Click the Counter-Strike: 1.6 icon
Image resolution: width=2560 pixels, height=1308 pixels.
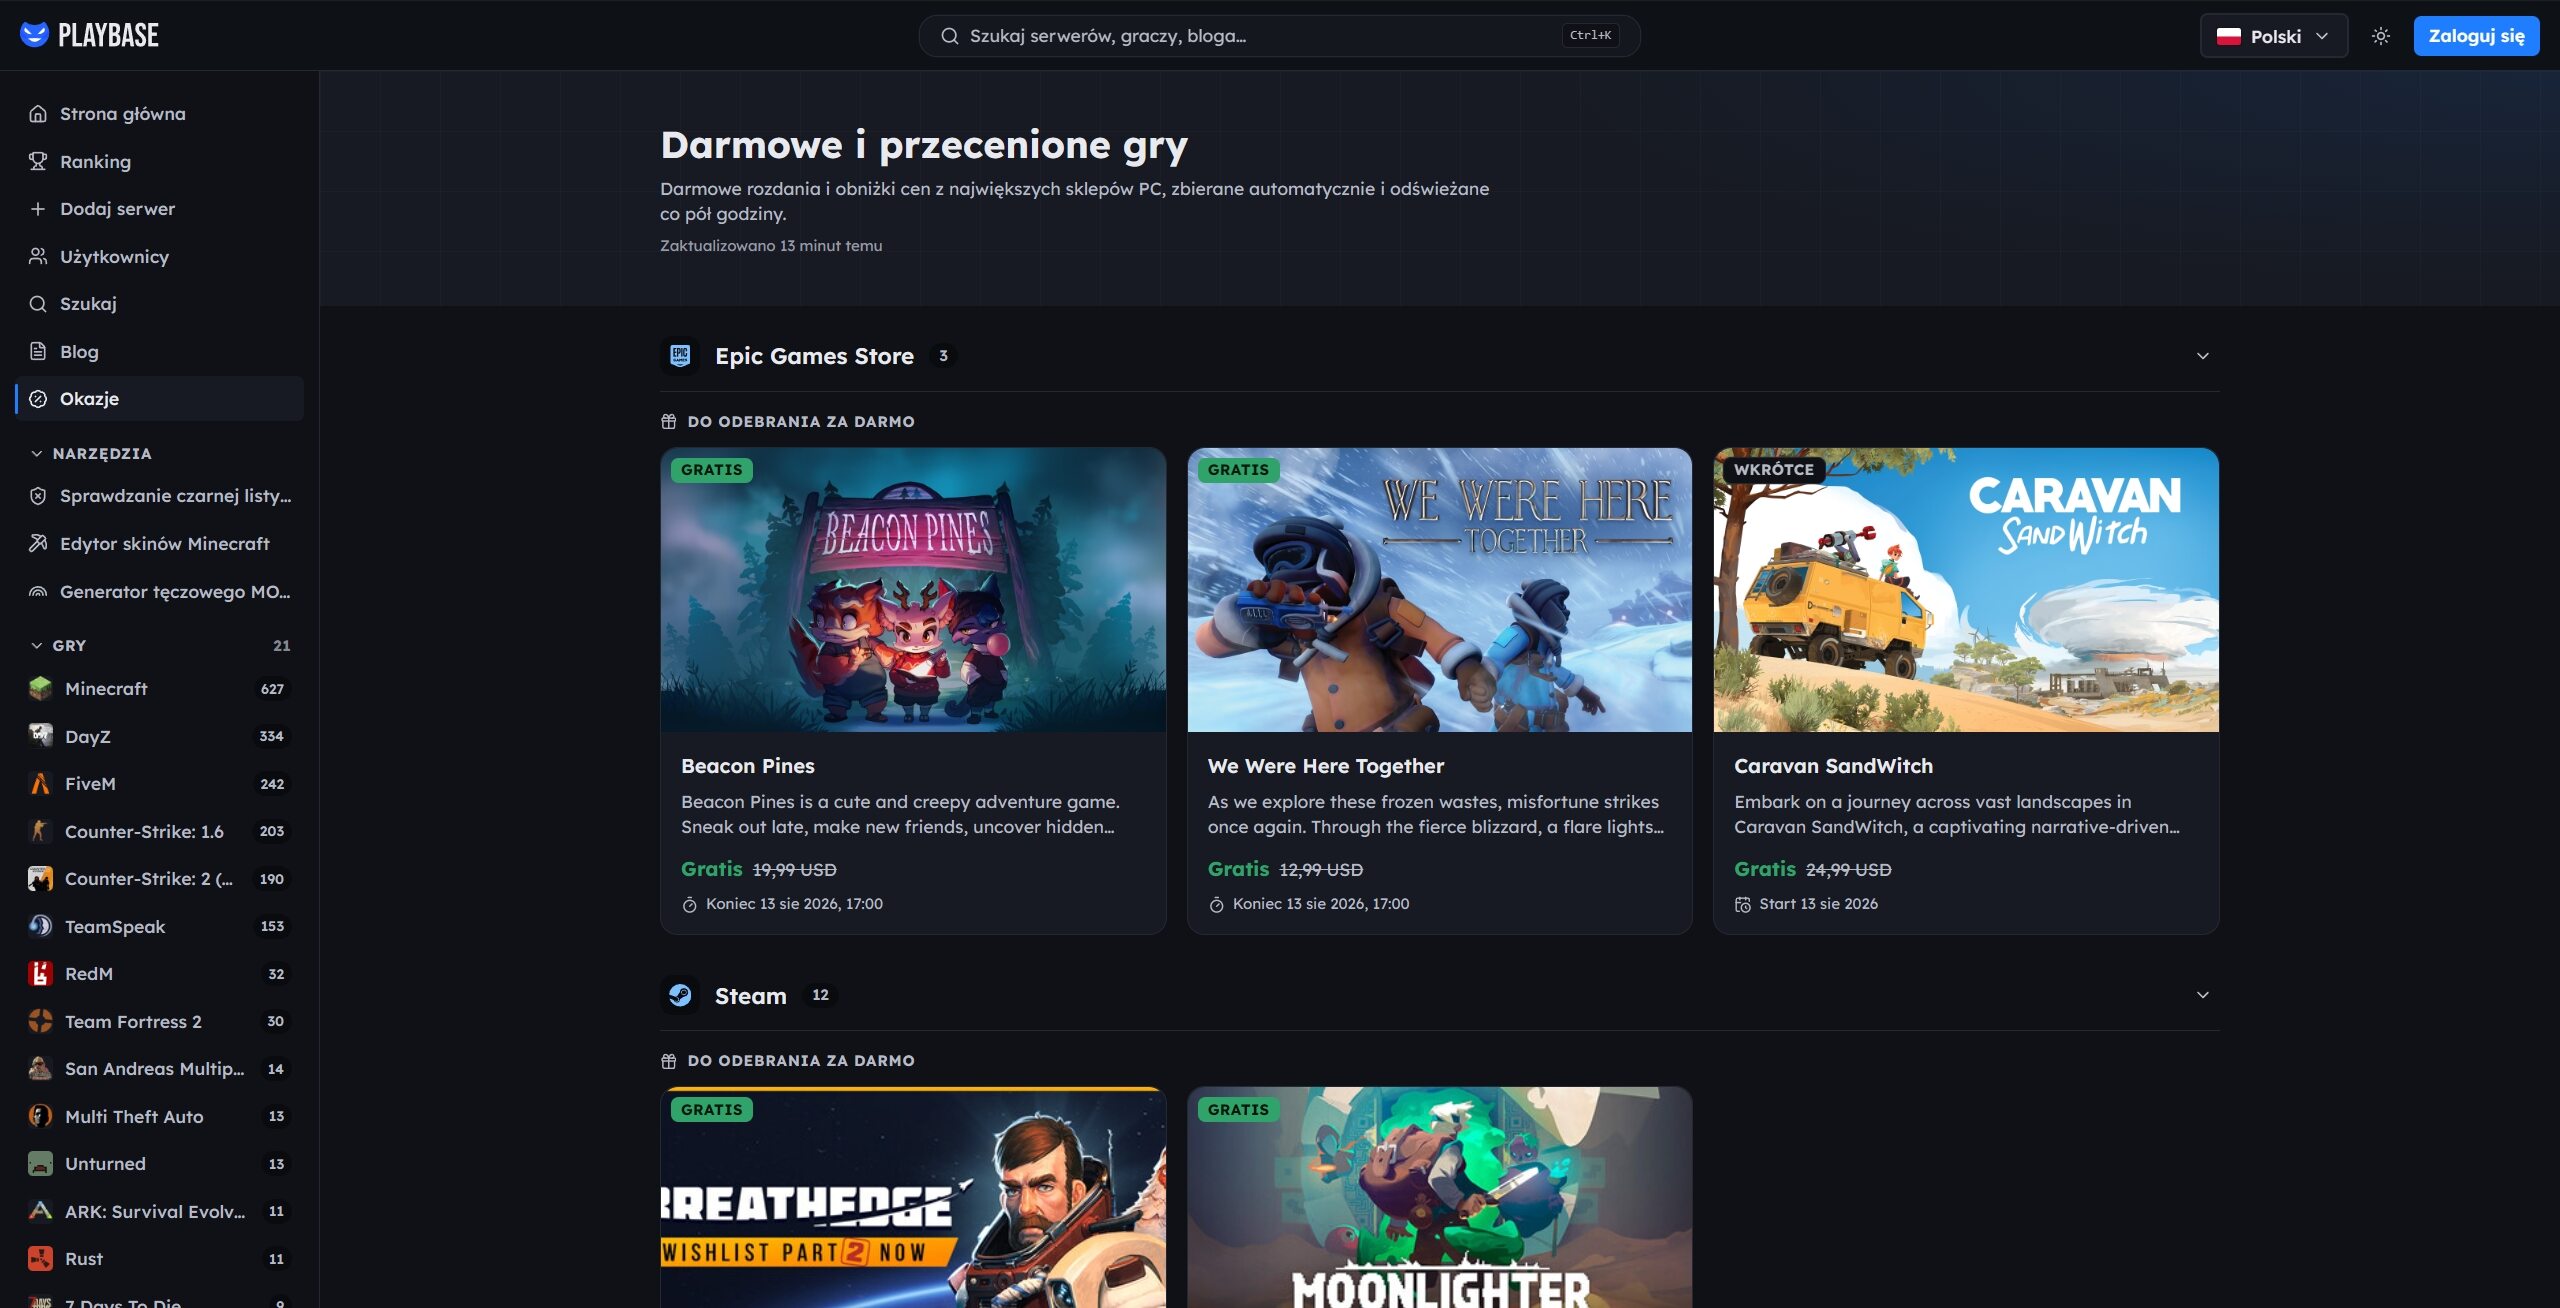tap(40, 831)
